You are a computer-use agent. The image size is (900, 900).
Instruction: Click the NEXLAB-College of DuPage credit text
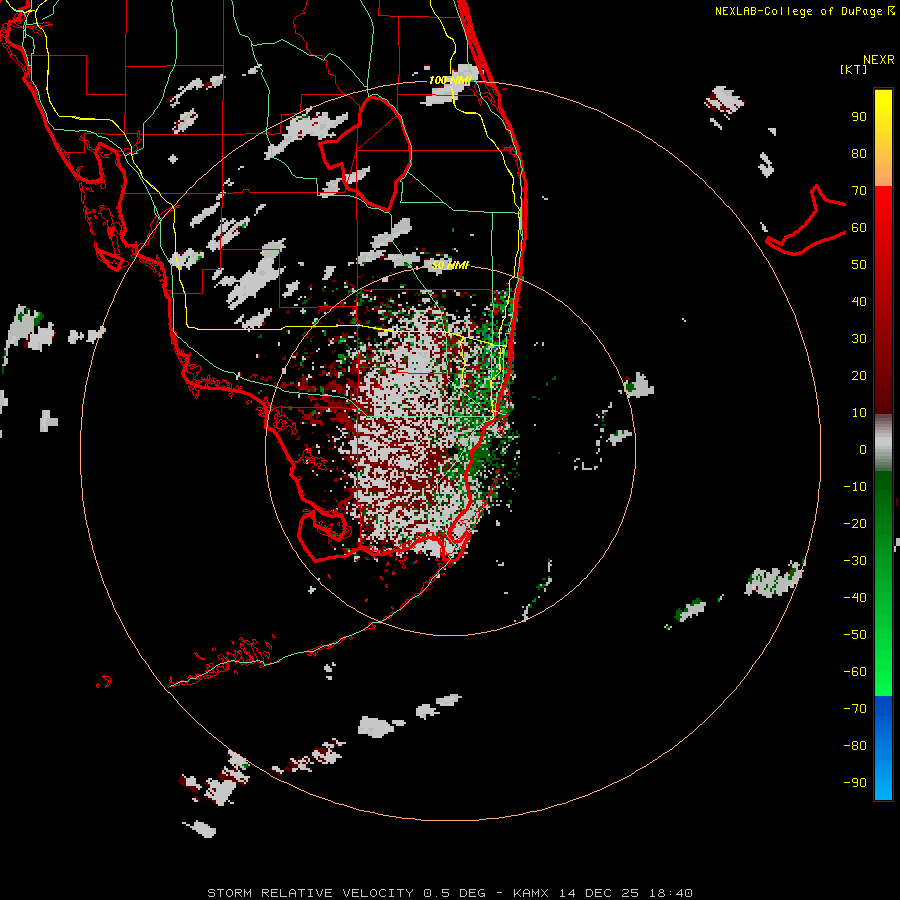[805, 11]
